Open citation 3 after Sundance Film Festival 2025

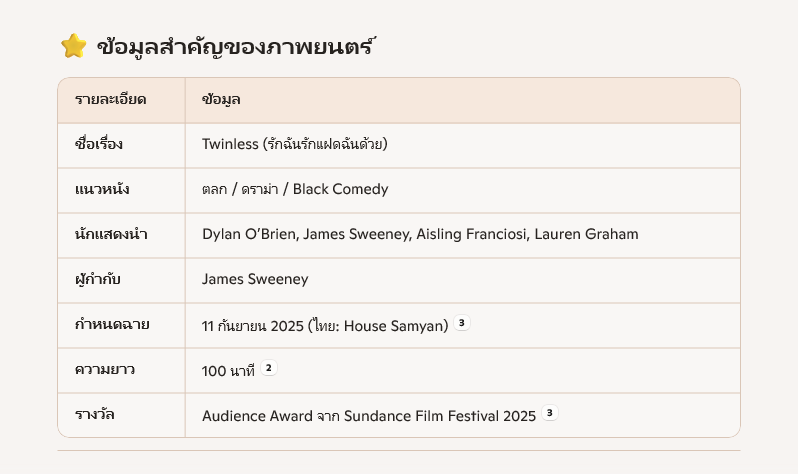(550, 413)
